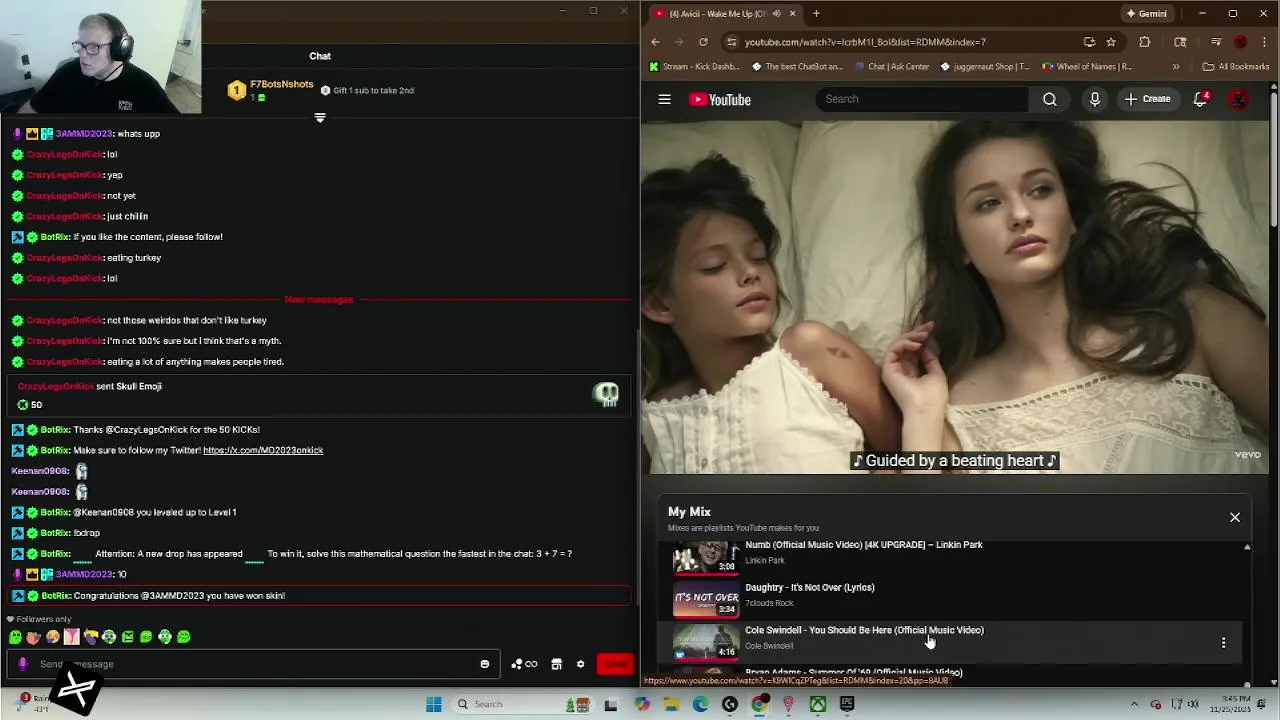The image size is (1280, 720).
Task: Open Windows Start menu
Action: click(x=434, y=704)
